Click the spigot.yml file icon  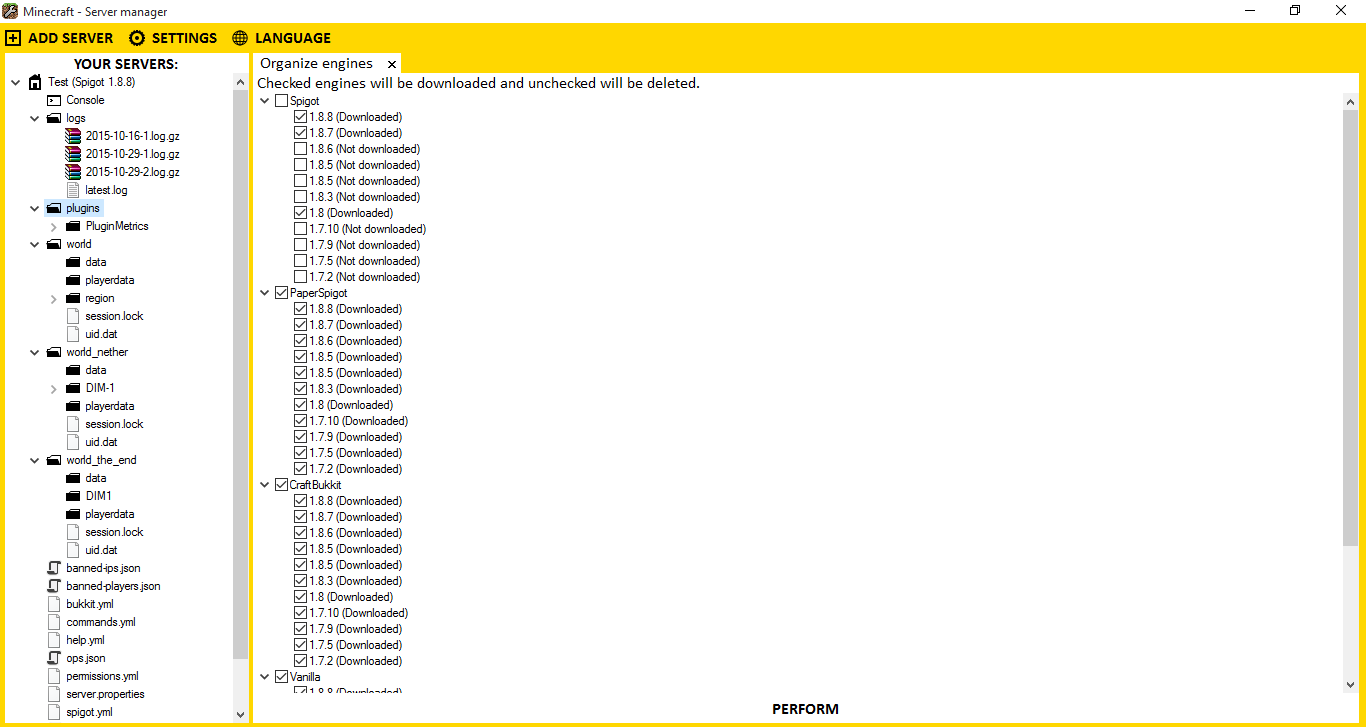[54, 712]
